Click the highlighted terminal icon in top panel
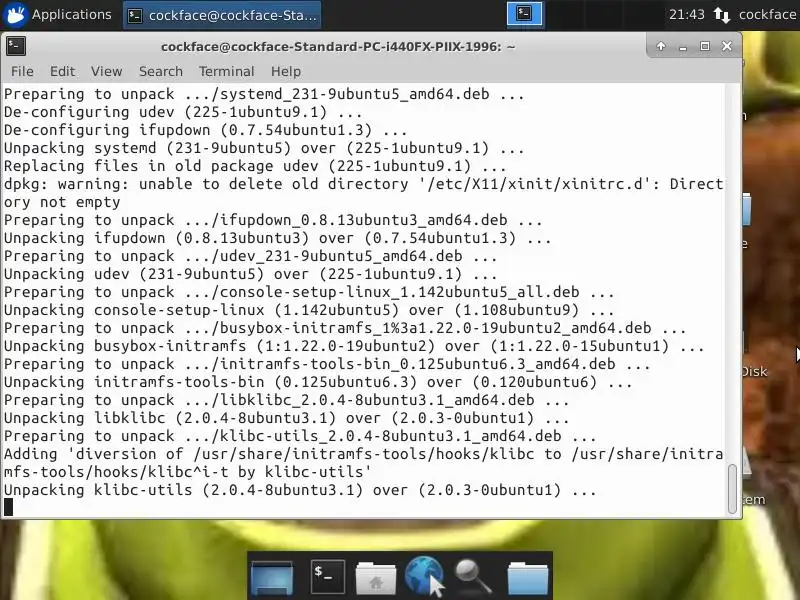The height and width of the screenshot is (600, 800). (x=524, y=14)
